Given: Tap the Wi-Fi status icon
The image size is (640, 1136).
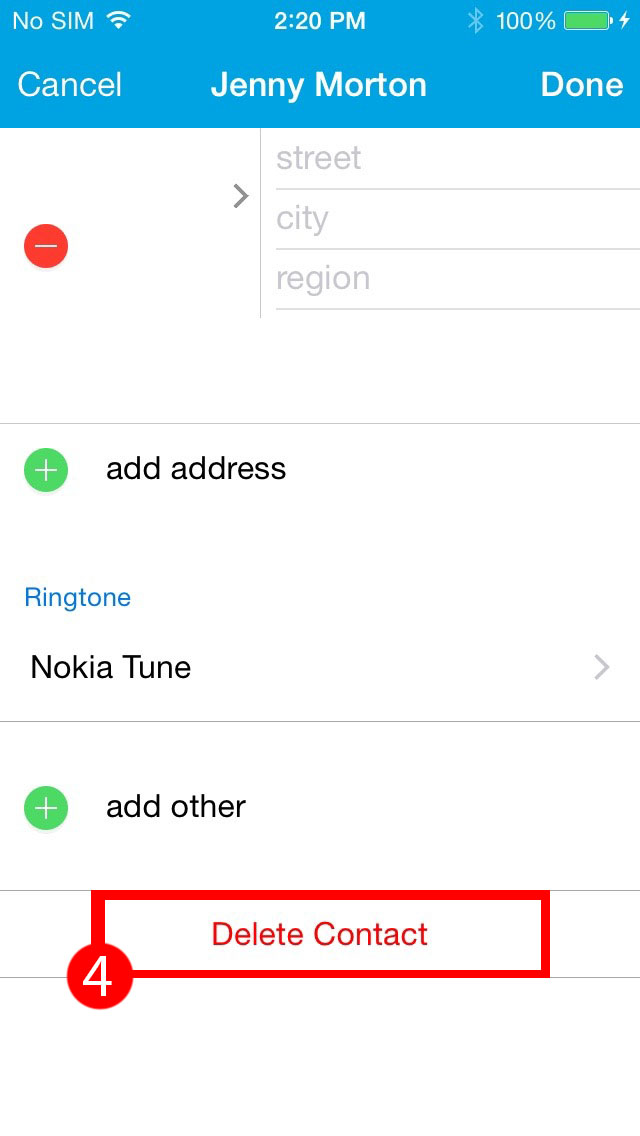Looking at the screenshot, I should coord(118,20).
